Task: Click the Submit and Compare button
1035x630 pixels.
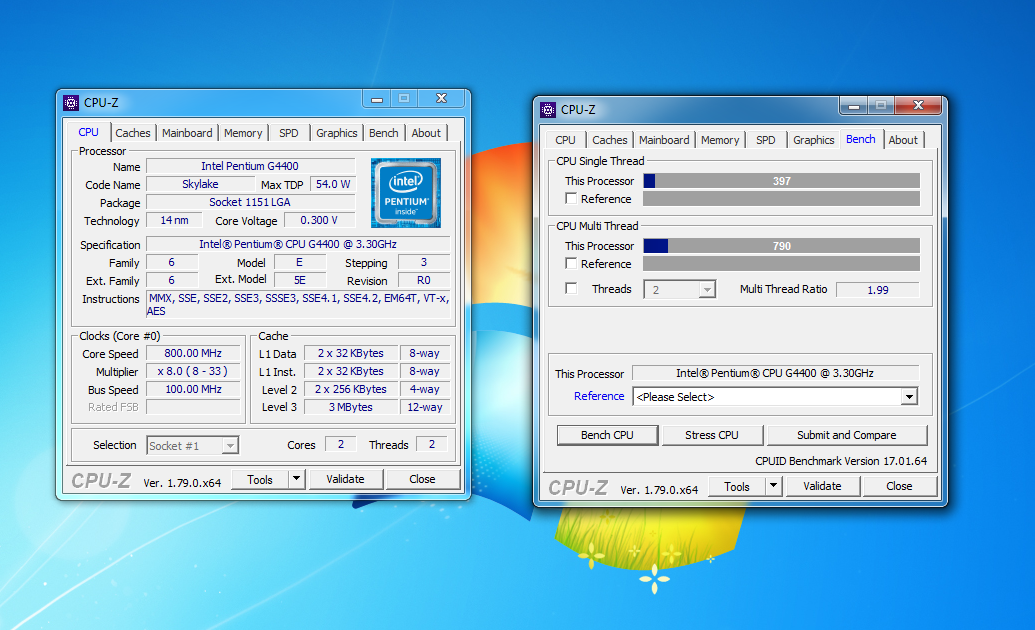Action: (847, 435)
